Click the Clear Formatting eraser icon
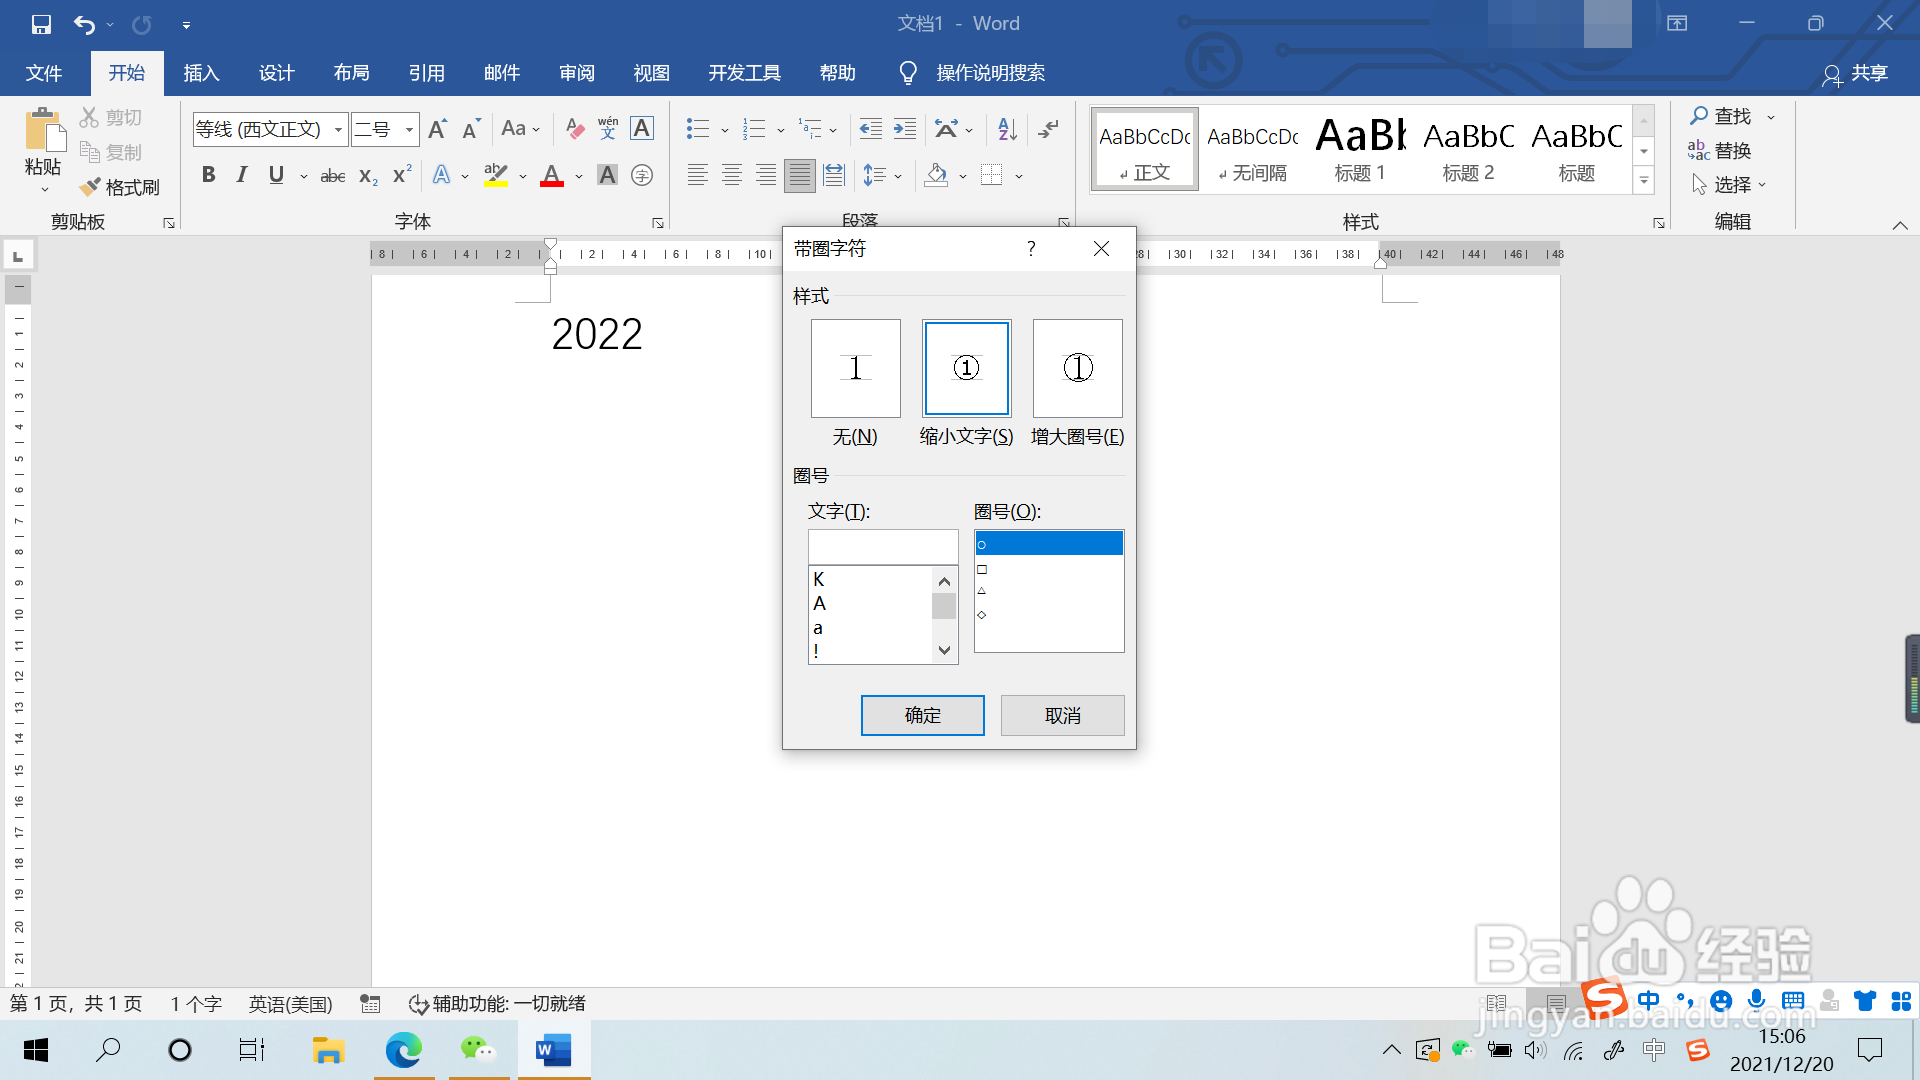1920x1080 pixels. (574, 128)
